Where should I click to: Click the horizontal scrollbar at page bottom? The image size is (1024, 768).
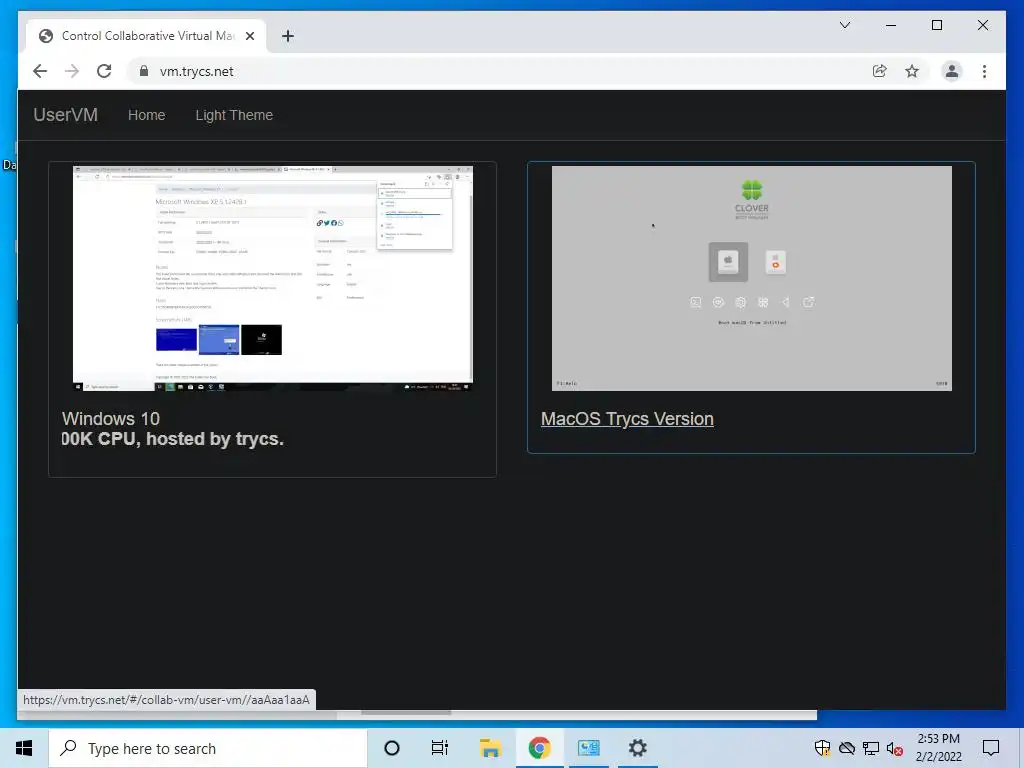pos(406,712)
